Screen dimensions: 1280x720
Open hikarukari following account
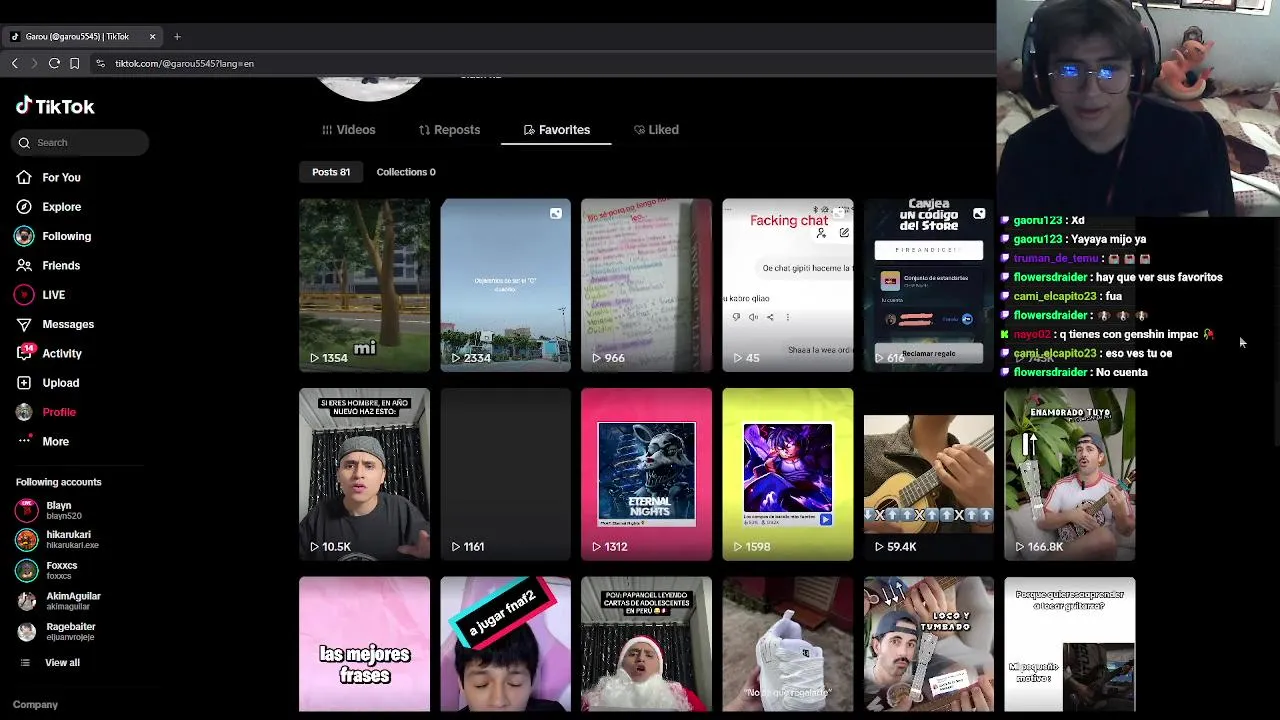coord(57,540)
